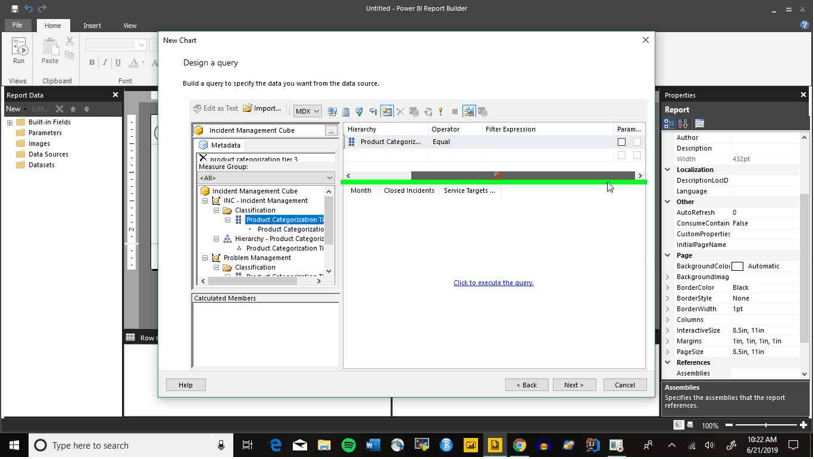This screenshot has height=459, width=814.
Task: Open Spotify from the taskbar
Action: pos(348,446)
